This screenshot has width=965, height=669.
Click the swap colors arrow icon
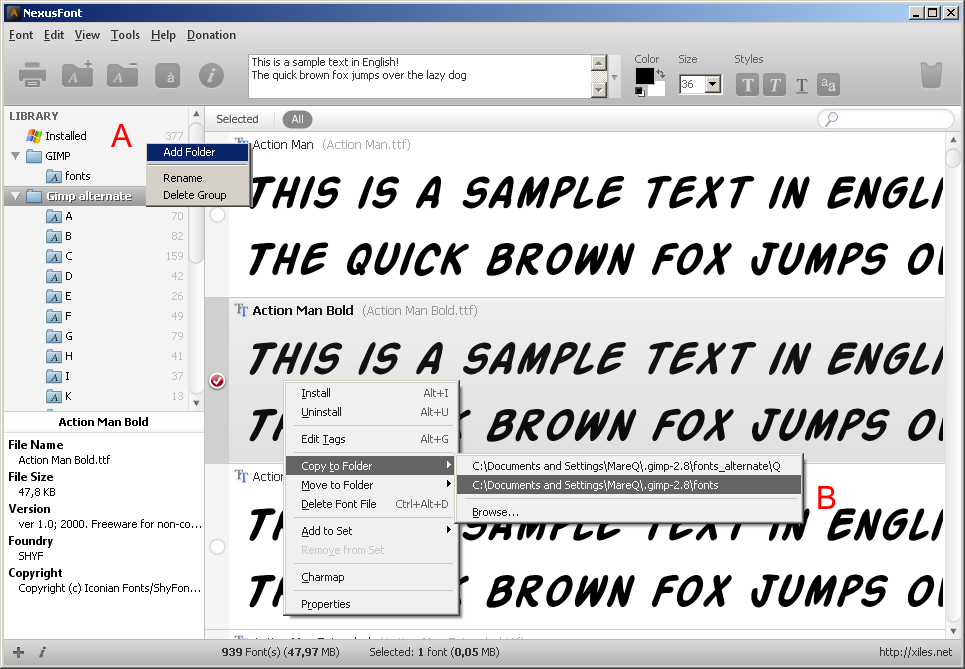click(660, 73)
